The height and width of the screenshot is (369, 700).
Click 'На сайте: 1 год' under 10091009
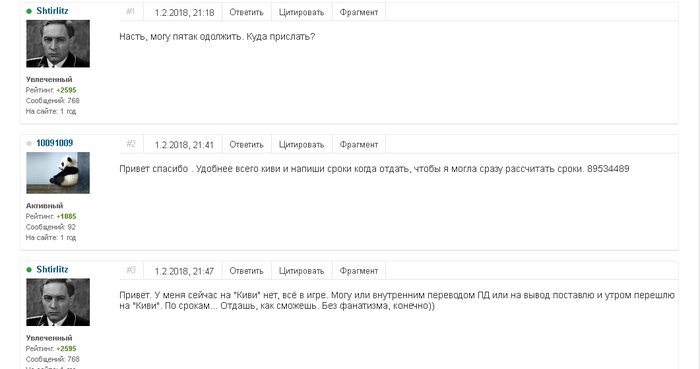pos(51,238)
